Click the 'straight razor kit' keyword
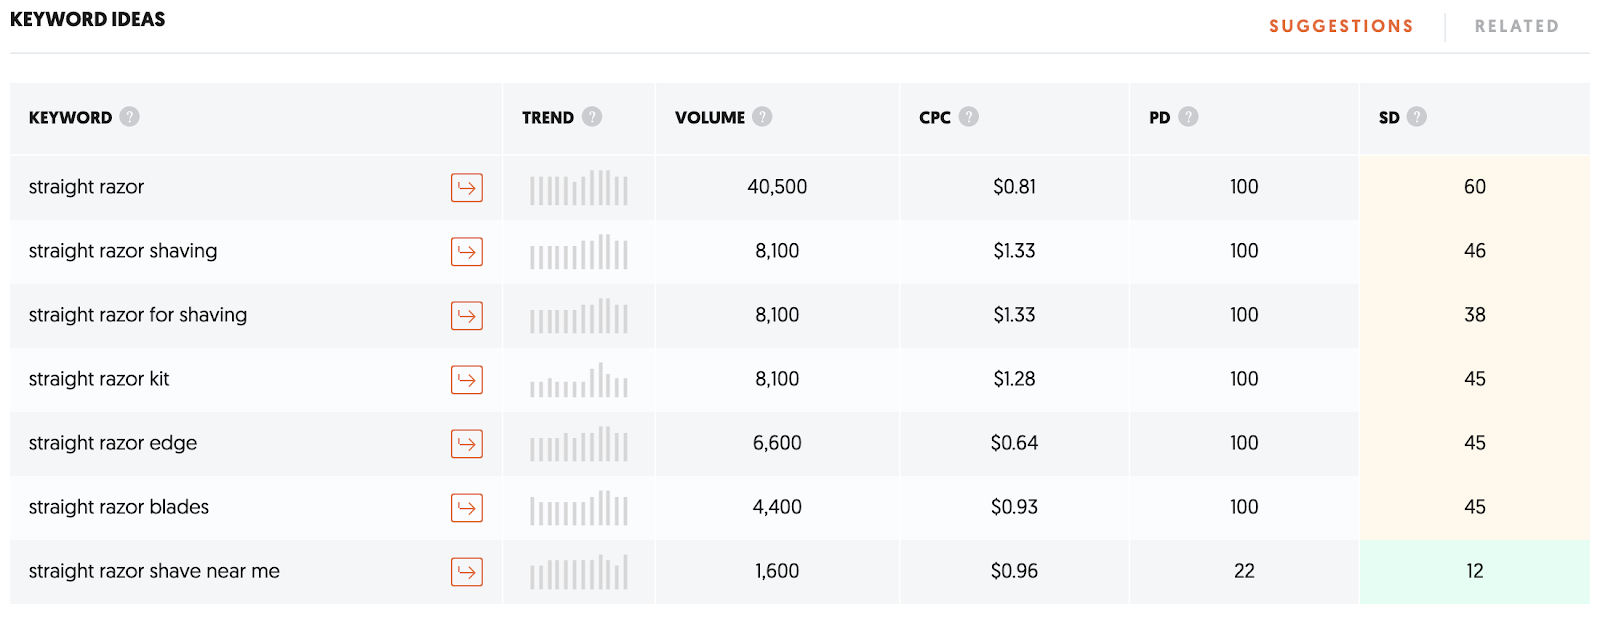 click(x=99, y=379)
